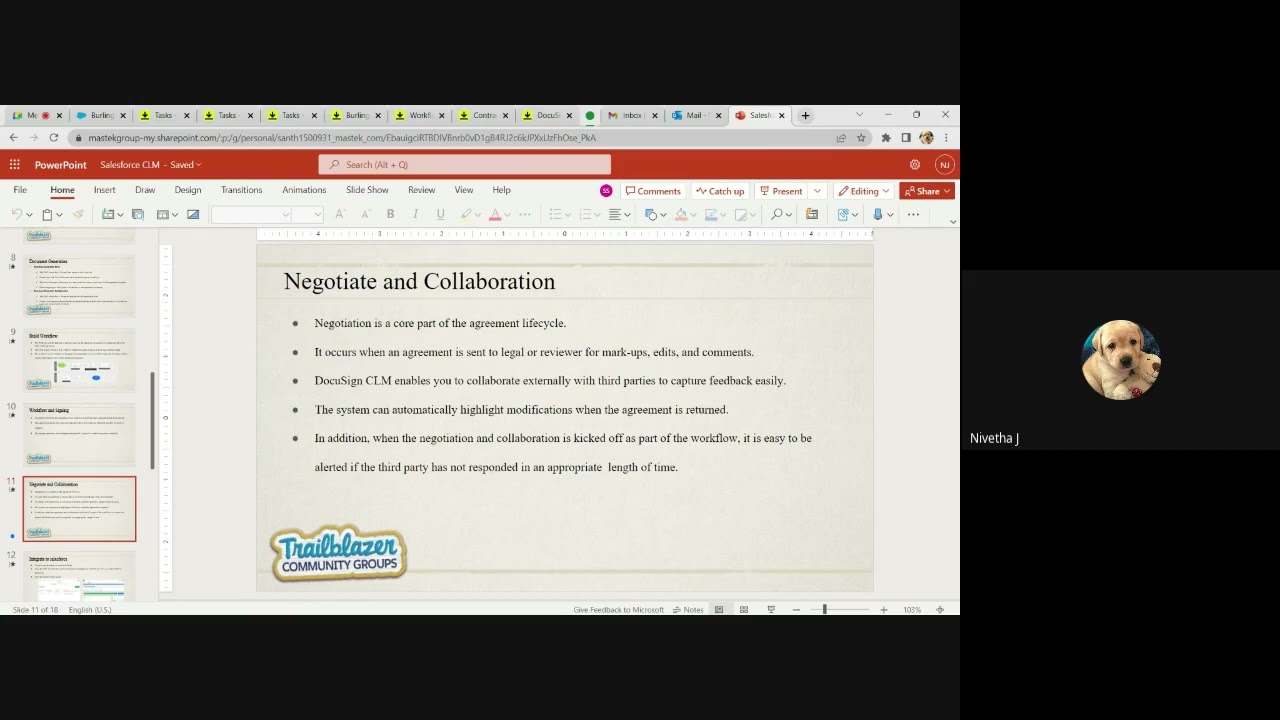1280x720 pixels.
Task: Open the File menu
Action: [20, 190]
